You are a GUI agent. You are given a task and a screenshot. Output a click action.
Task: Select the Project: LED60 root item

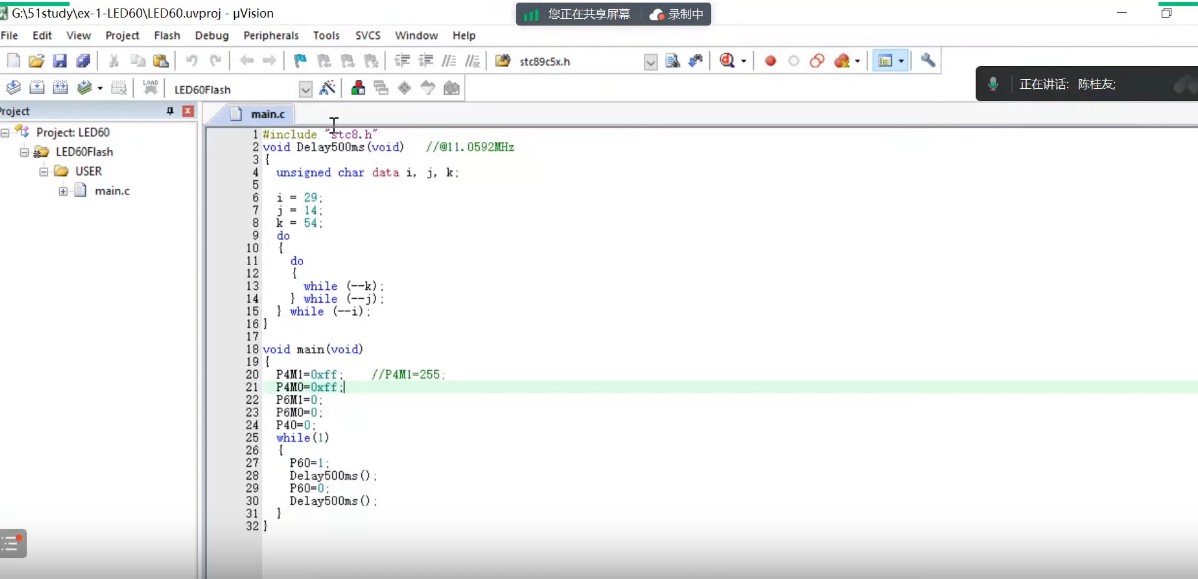tap(72, 132)
